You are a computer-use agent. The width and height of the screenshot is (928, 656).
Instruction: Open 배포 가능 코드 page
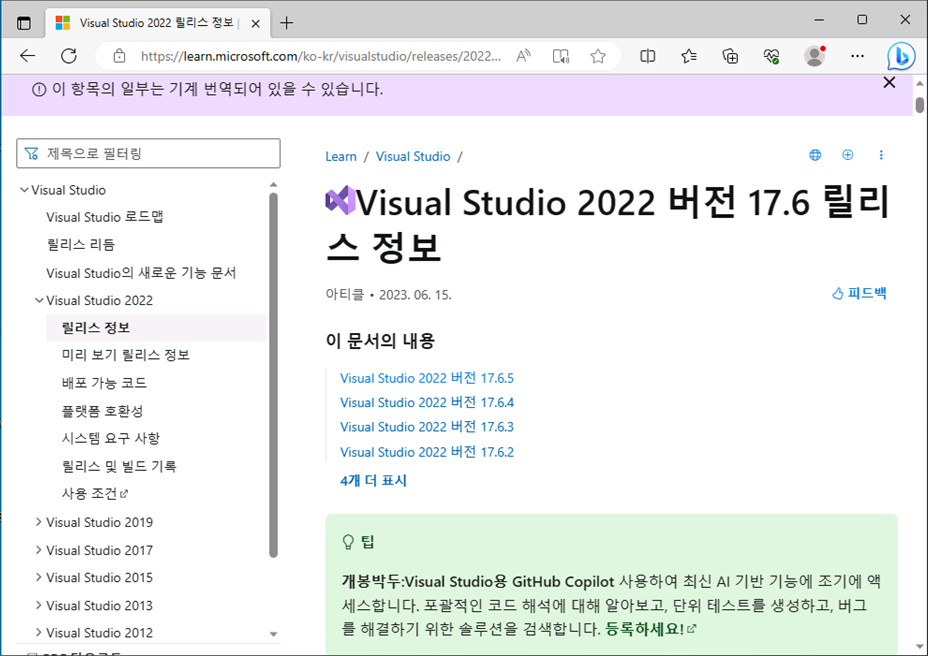click(104, 382)
